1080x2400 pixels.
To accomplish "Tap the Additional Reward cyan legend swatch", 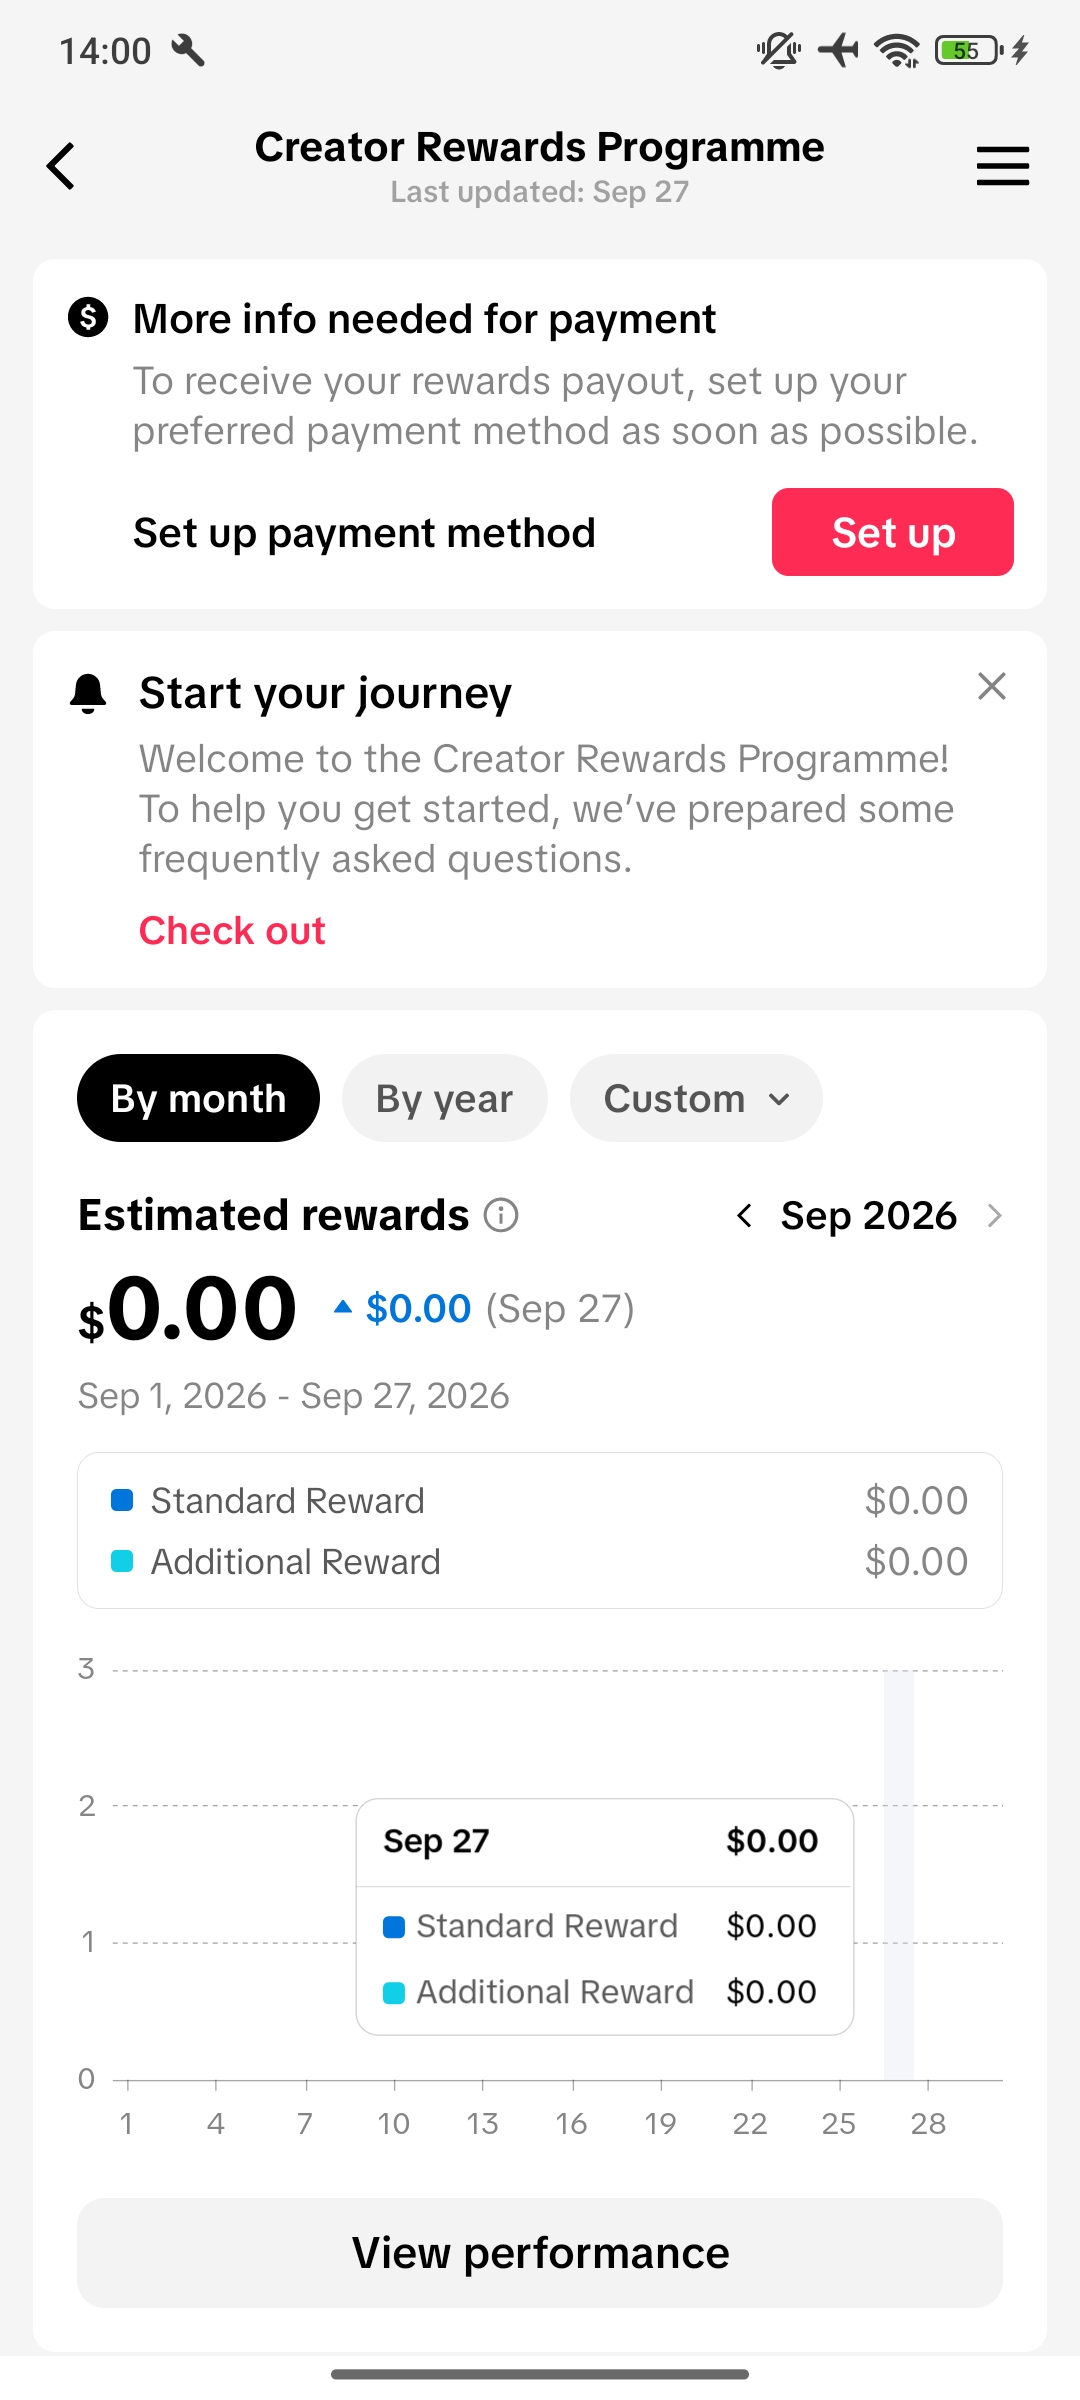I will pos(122,1561).
